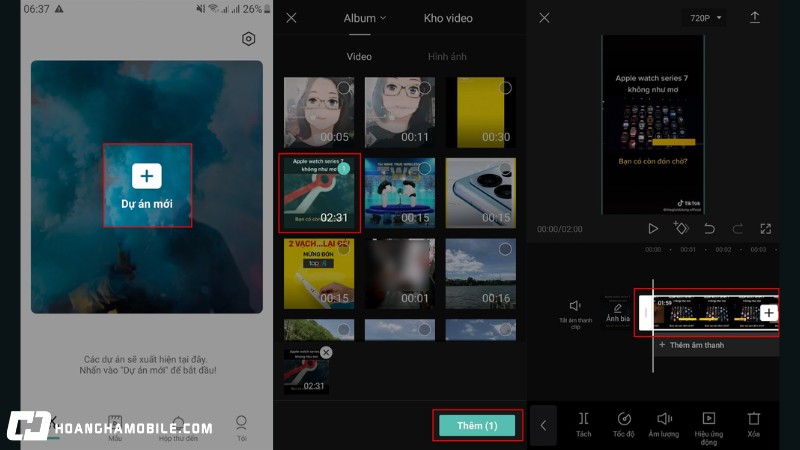Switch to the Hình ảnh tab
Viewport: 800px width, 450px height.
click(x=447, y=57)
